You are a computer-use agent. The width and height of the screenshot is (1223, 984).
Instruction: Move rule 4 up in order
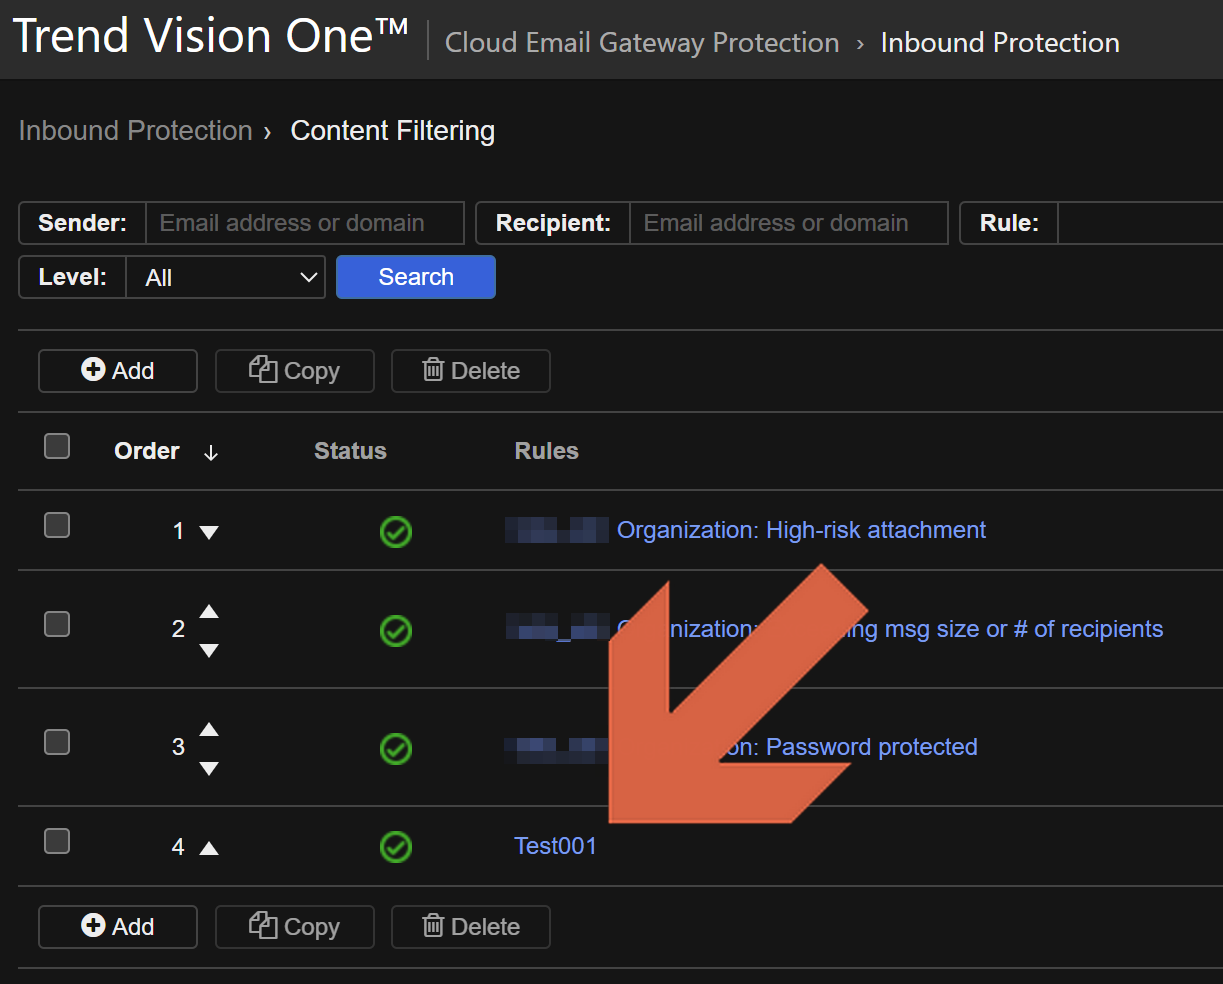point(209,848)
